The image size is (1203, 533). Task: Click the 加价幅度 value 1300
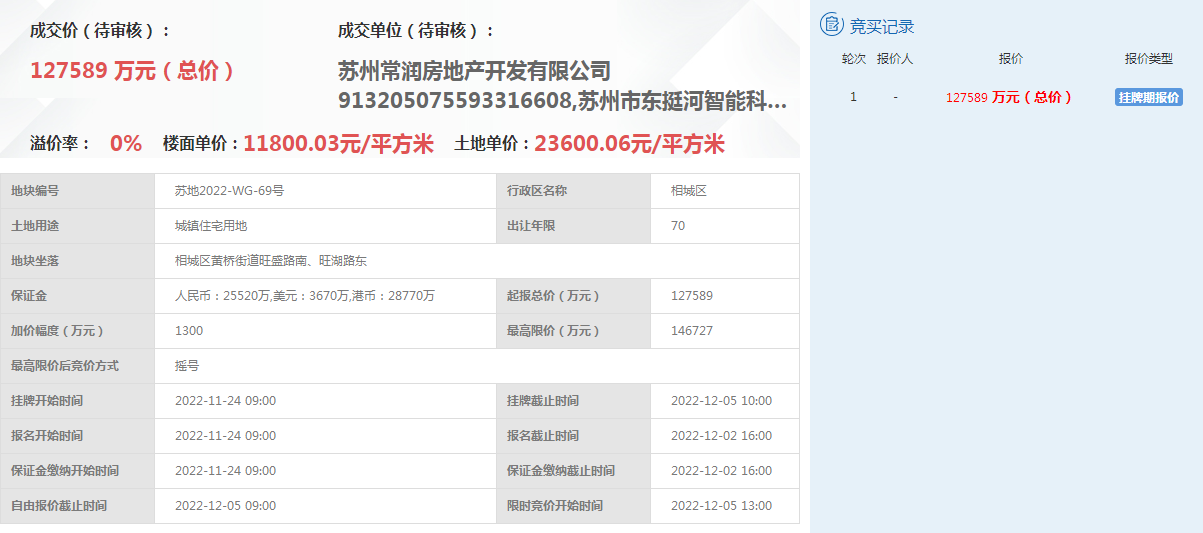click(x=189, y=331)
